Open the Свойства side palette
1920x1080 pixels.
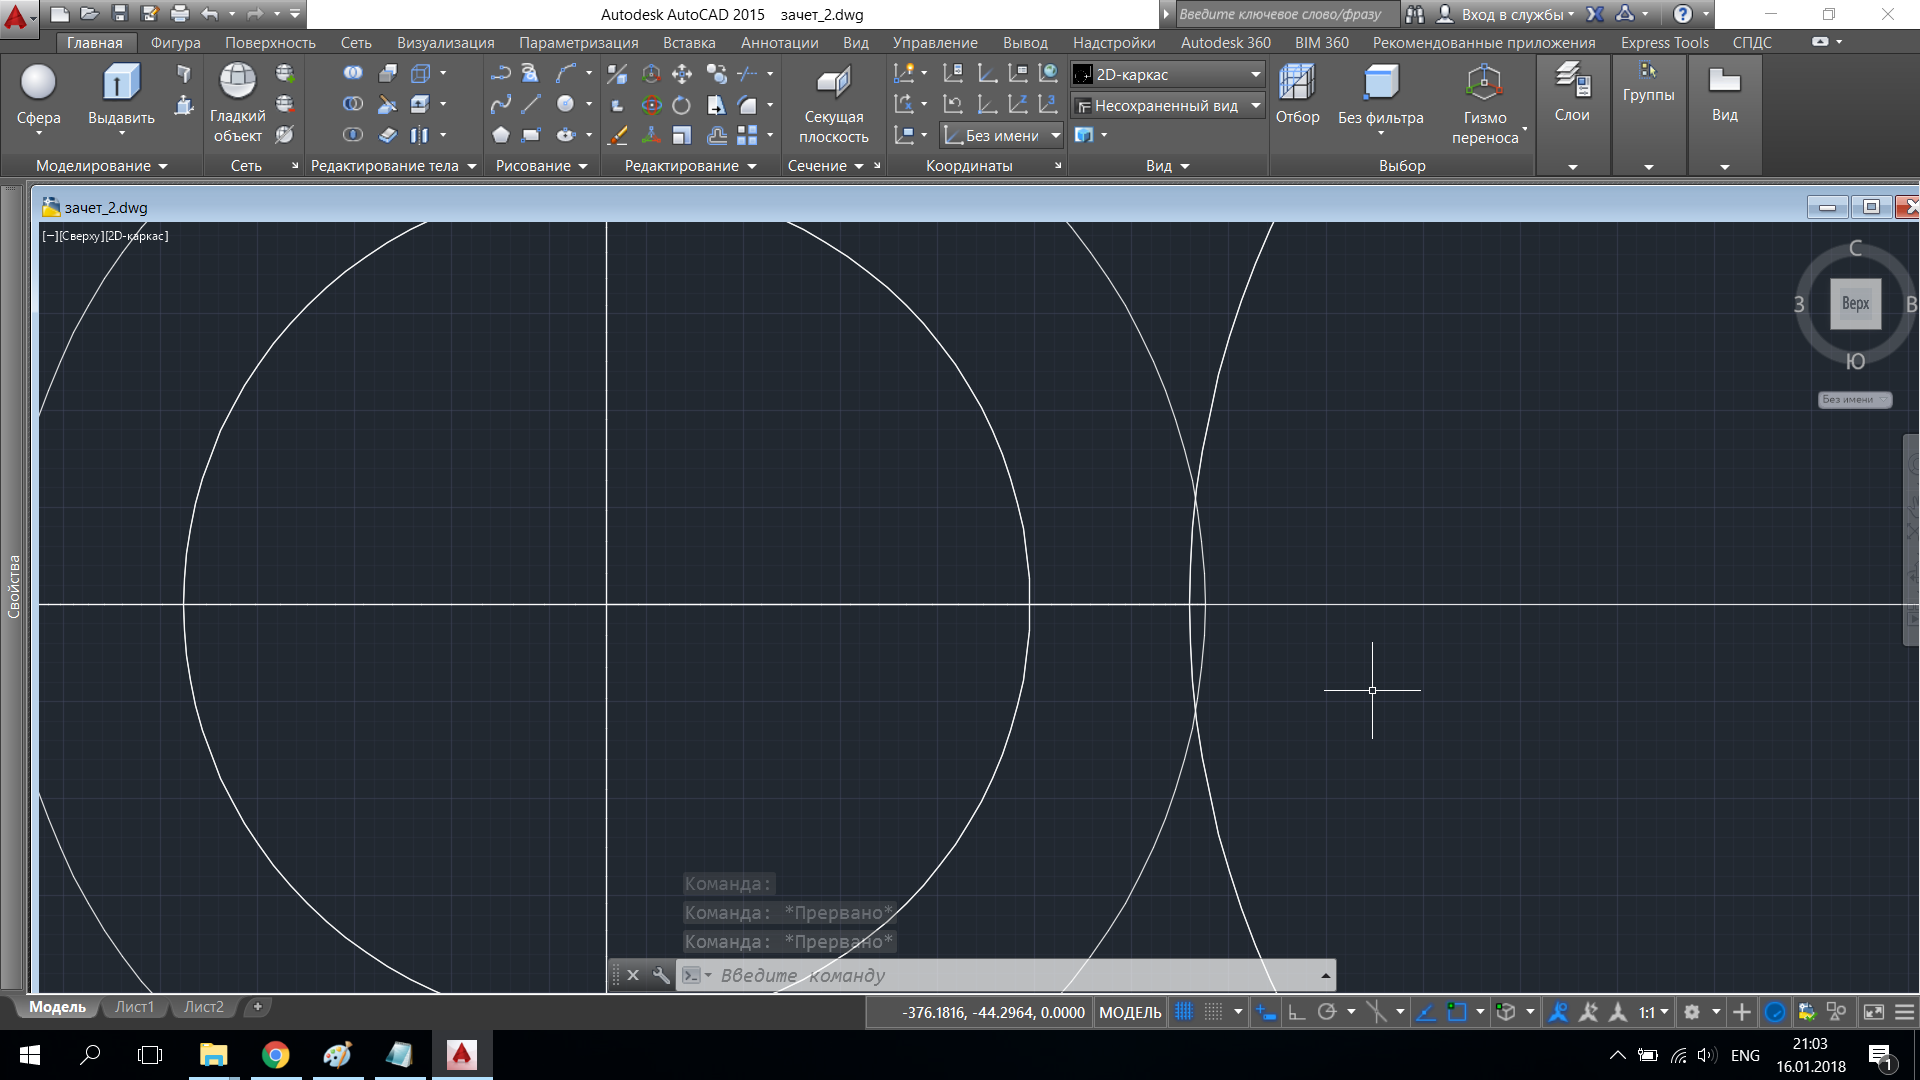click(x=14, y=586)
